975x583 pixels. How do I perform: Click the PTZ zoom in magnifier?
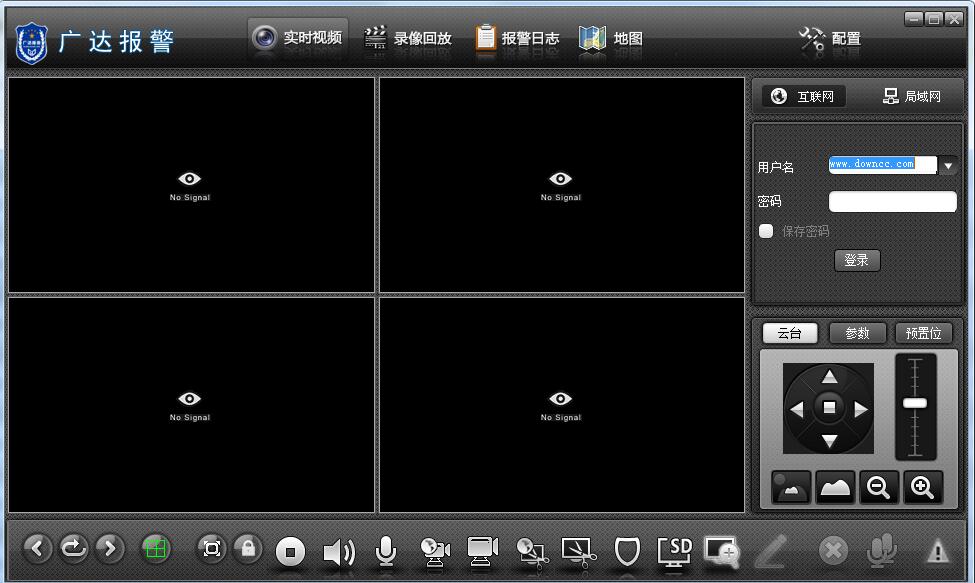[x=922, y=487]
